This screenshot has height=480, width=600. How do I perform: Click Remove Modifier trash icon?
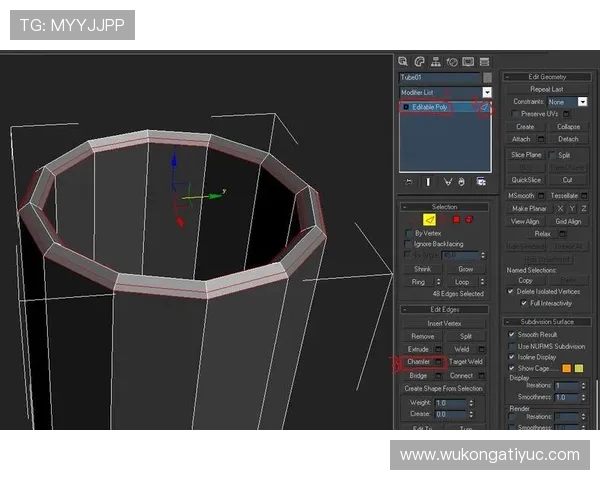pos(462,182)
